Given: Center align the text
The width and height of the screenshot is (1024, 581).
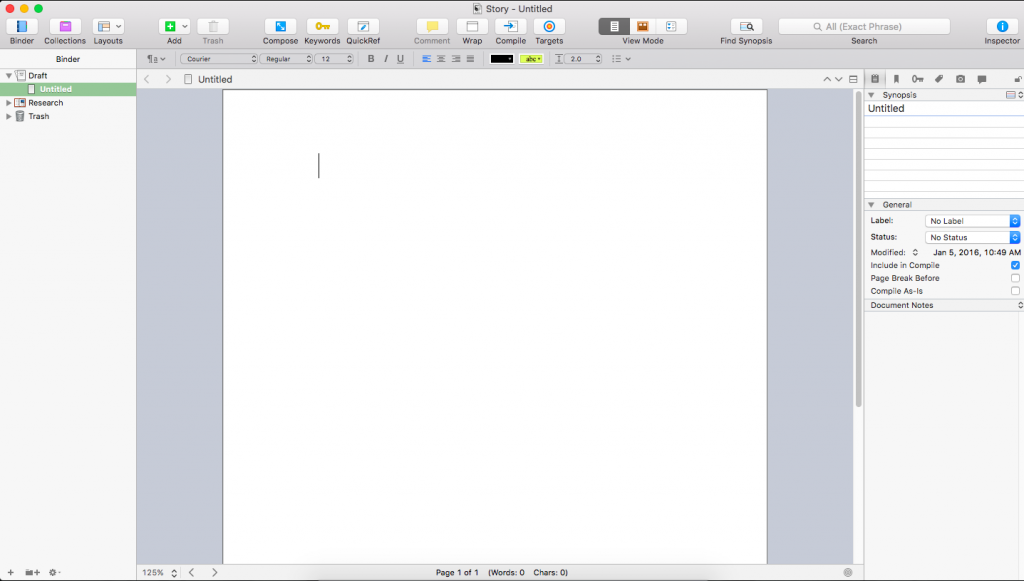Looking at the screenshot, I should tap(441, 59).
